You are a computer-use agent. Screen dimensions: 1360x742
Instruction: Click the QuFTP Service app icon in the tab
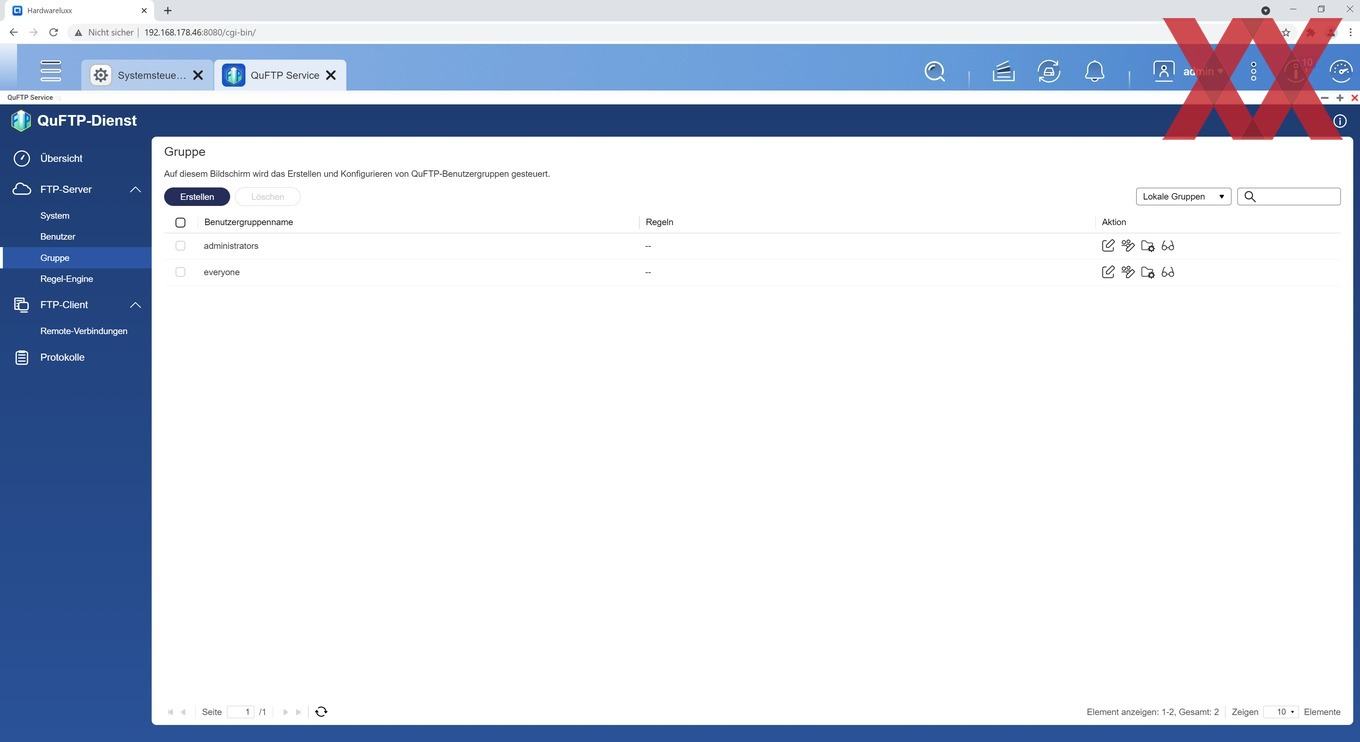tap(233, 75)
